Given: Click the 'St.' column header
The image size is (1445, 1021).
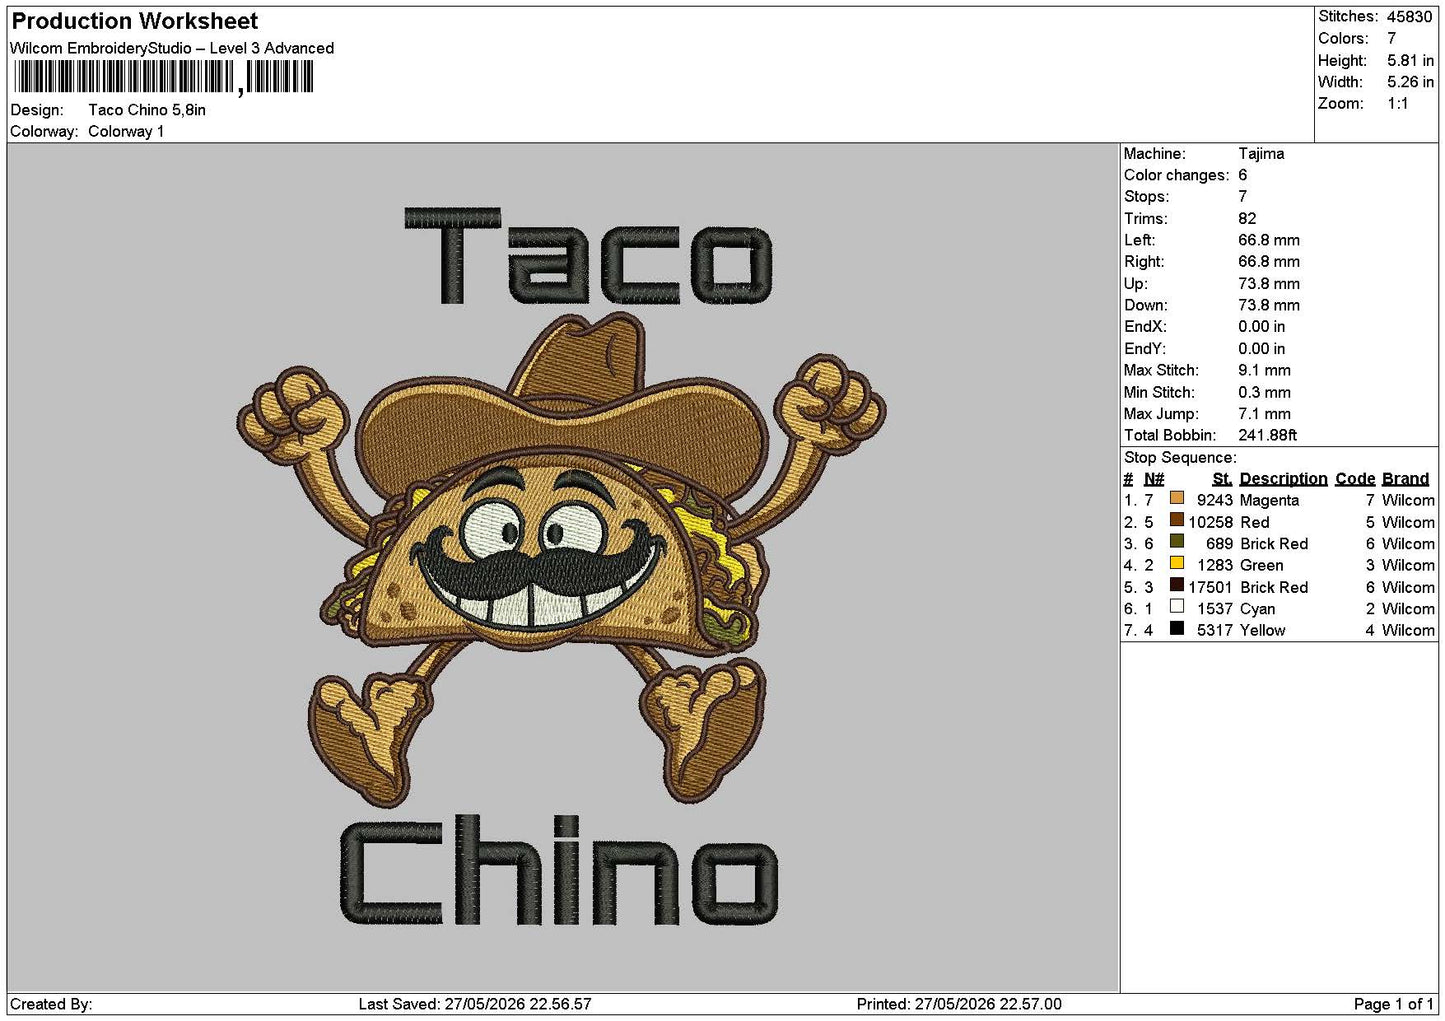Looking at the screenshot, I should [1222, 479].
